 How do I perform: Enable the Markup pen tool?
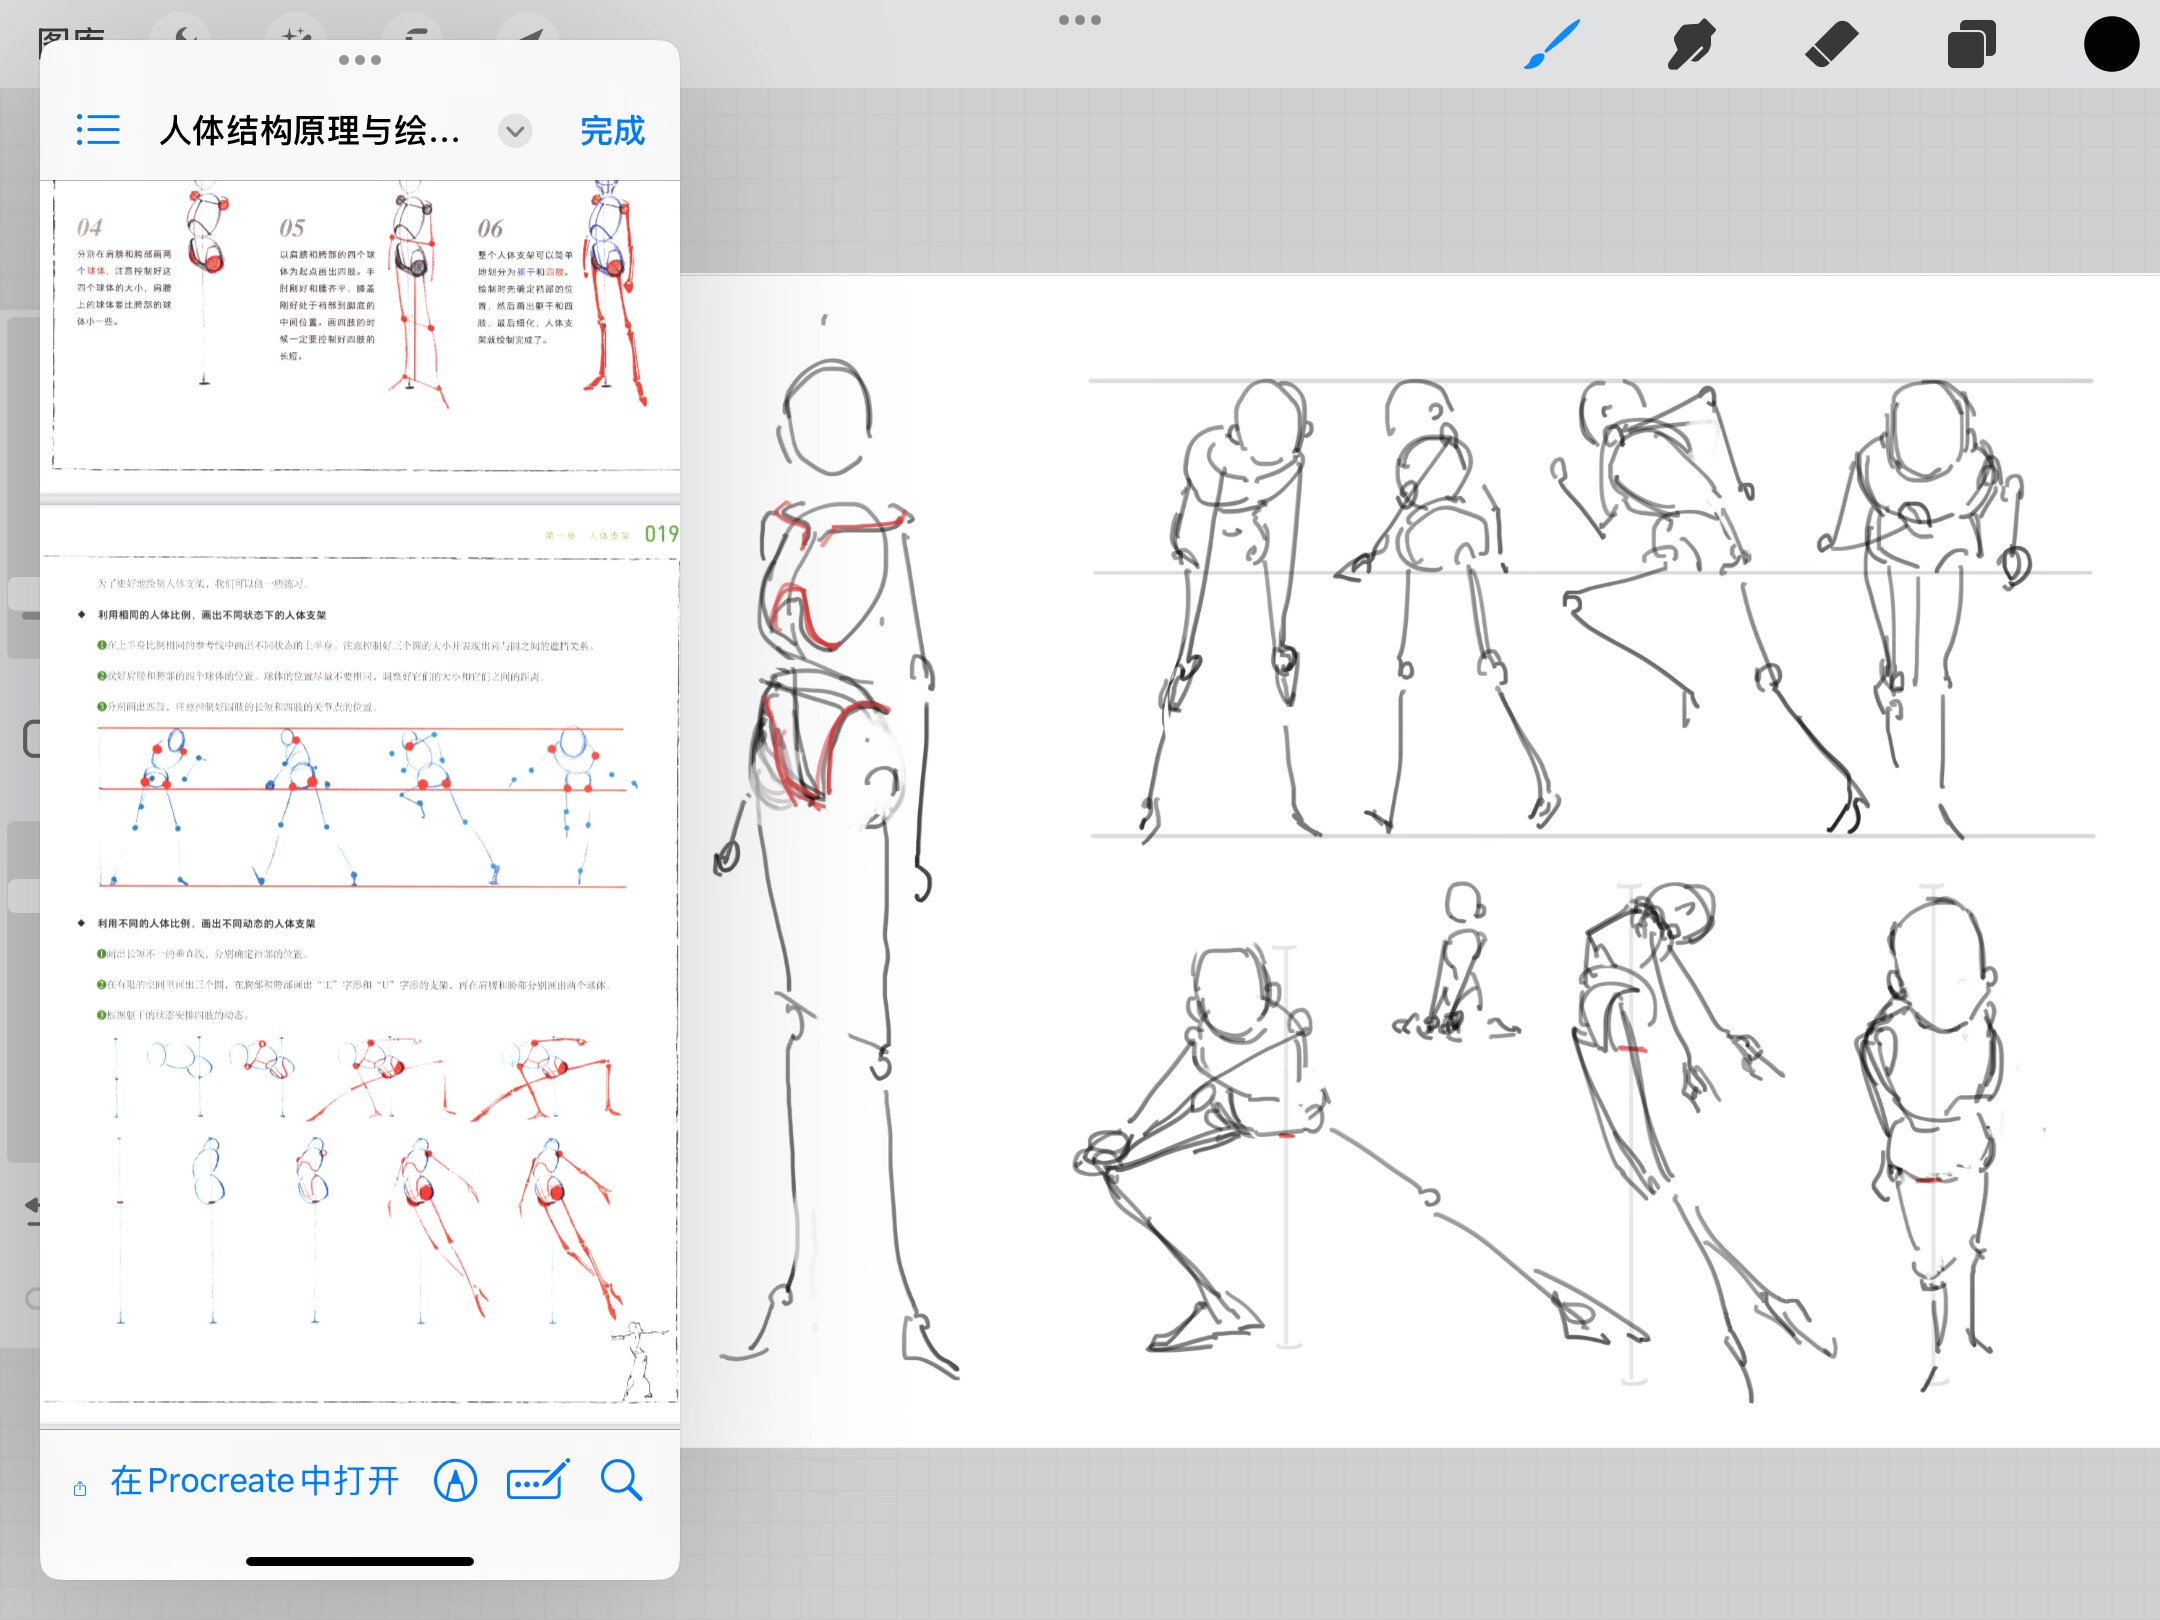pyautogui.click(x=455, y=1481)
